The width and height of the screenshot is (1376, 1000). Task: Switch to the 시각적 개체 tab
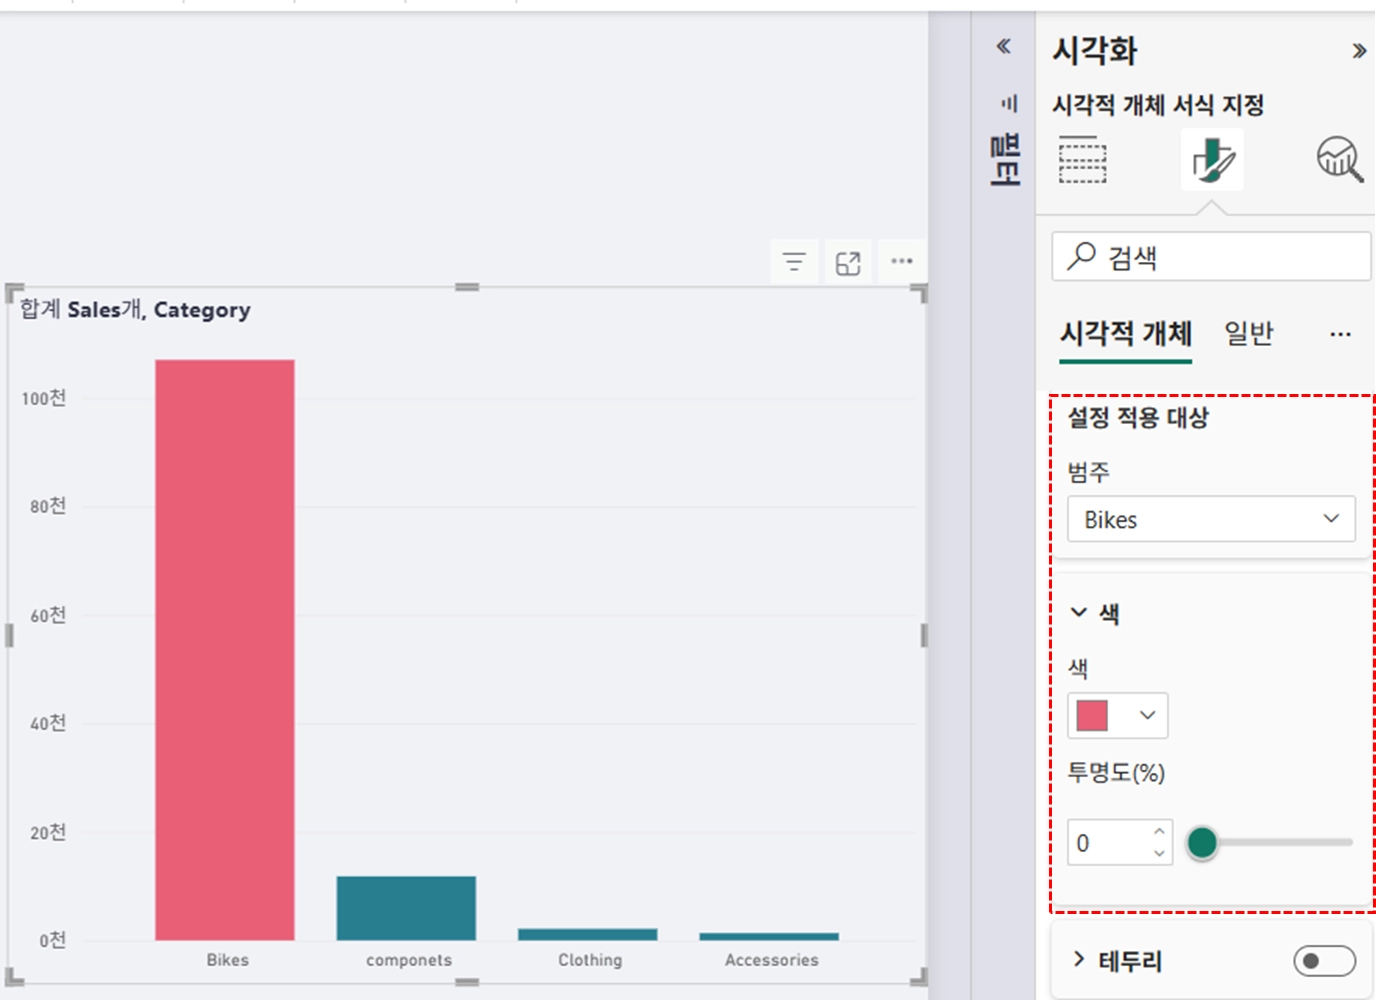point(1126,333)
